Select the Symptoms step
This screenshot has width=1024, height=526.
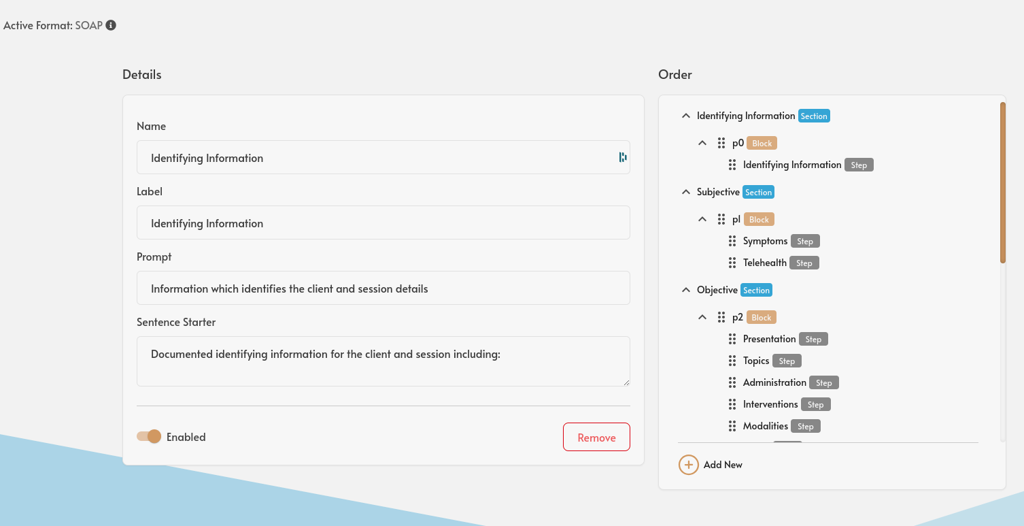coord(765,241)
